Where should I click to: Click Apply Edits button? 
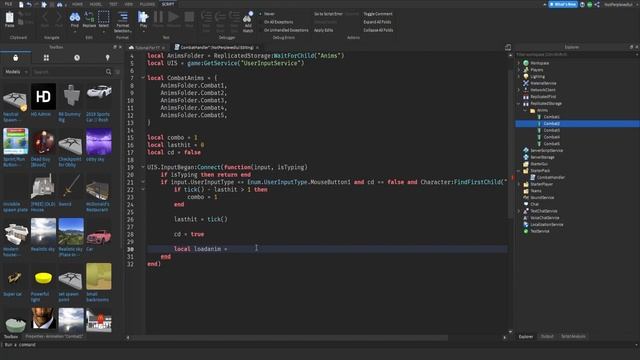tap(323, 30)
